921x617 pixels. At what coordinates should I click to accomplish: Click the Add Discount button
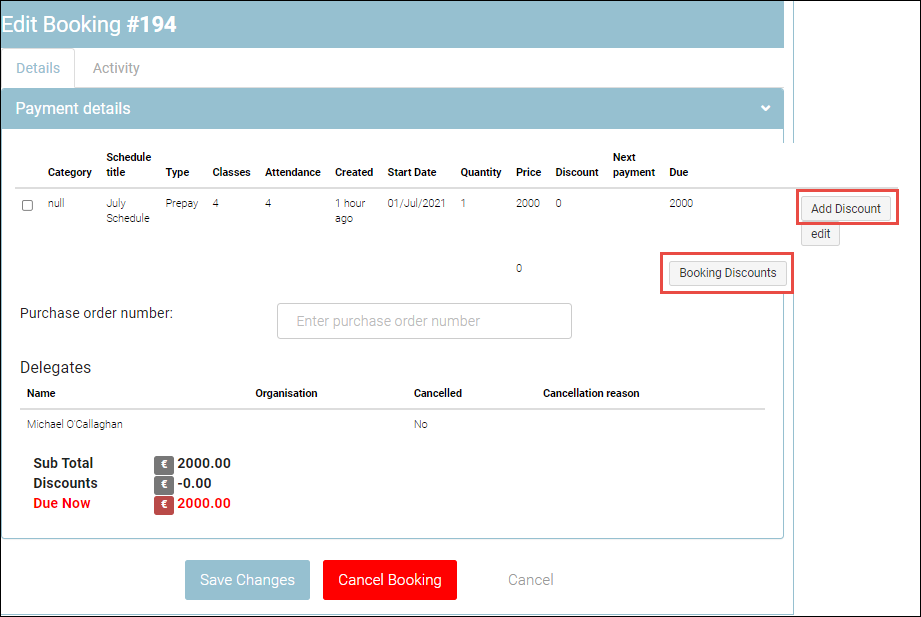coord(845,209)
